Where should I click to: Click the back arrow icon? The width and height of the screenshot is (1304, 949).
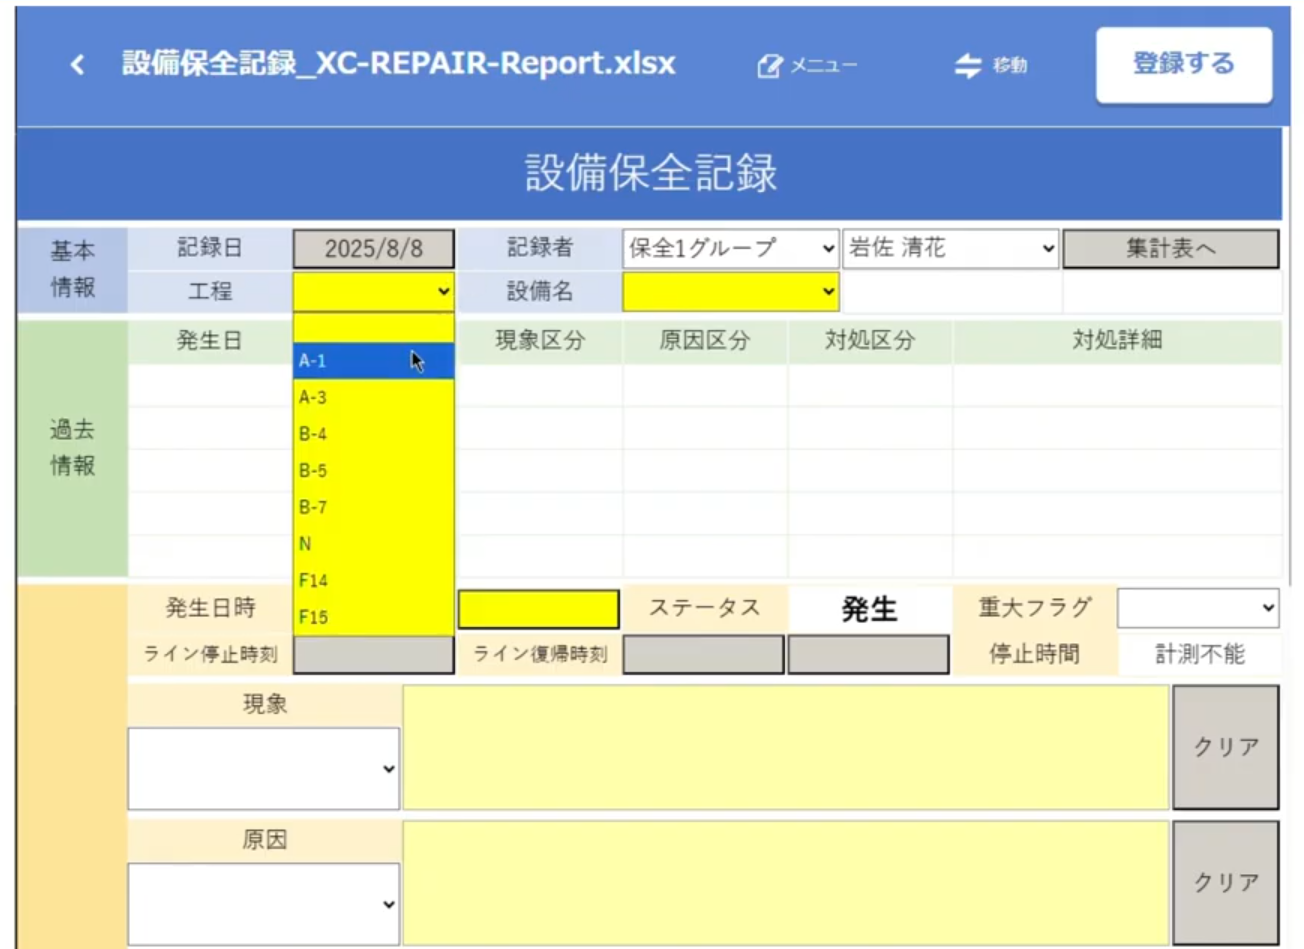pos(77,65)
